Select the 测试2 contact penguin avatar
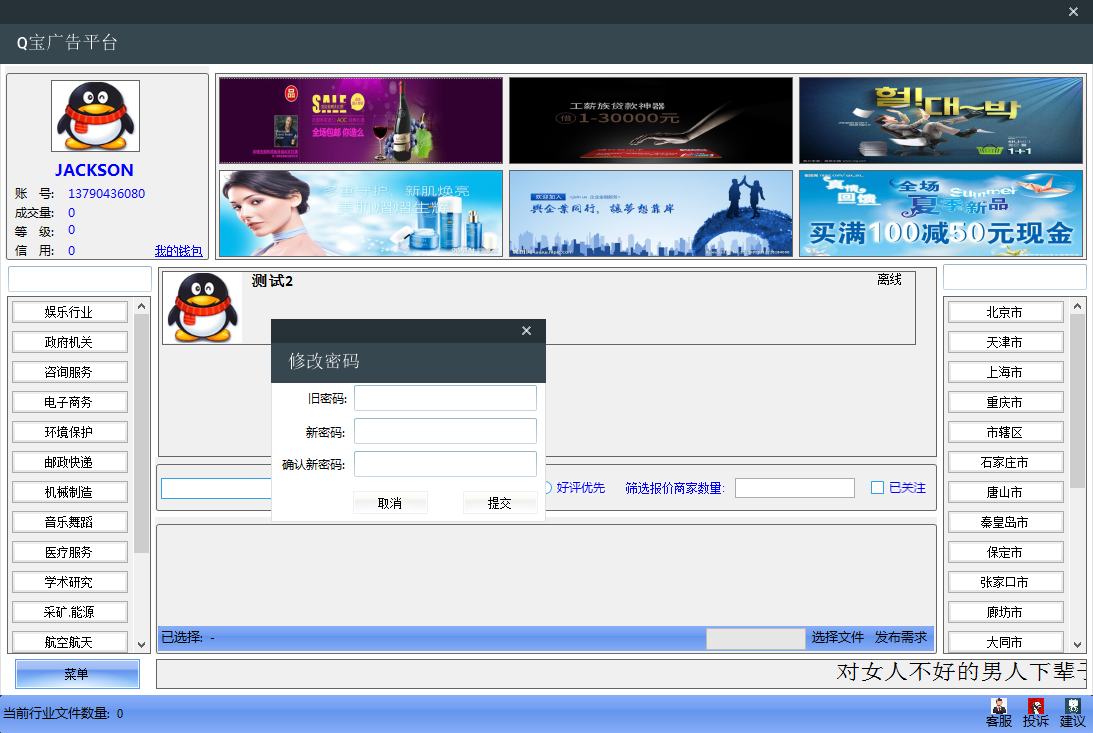Screen dimensions: 1093x733 click(x=203, y=308)
